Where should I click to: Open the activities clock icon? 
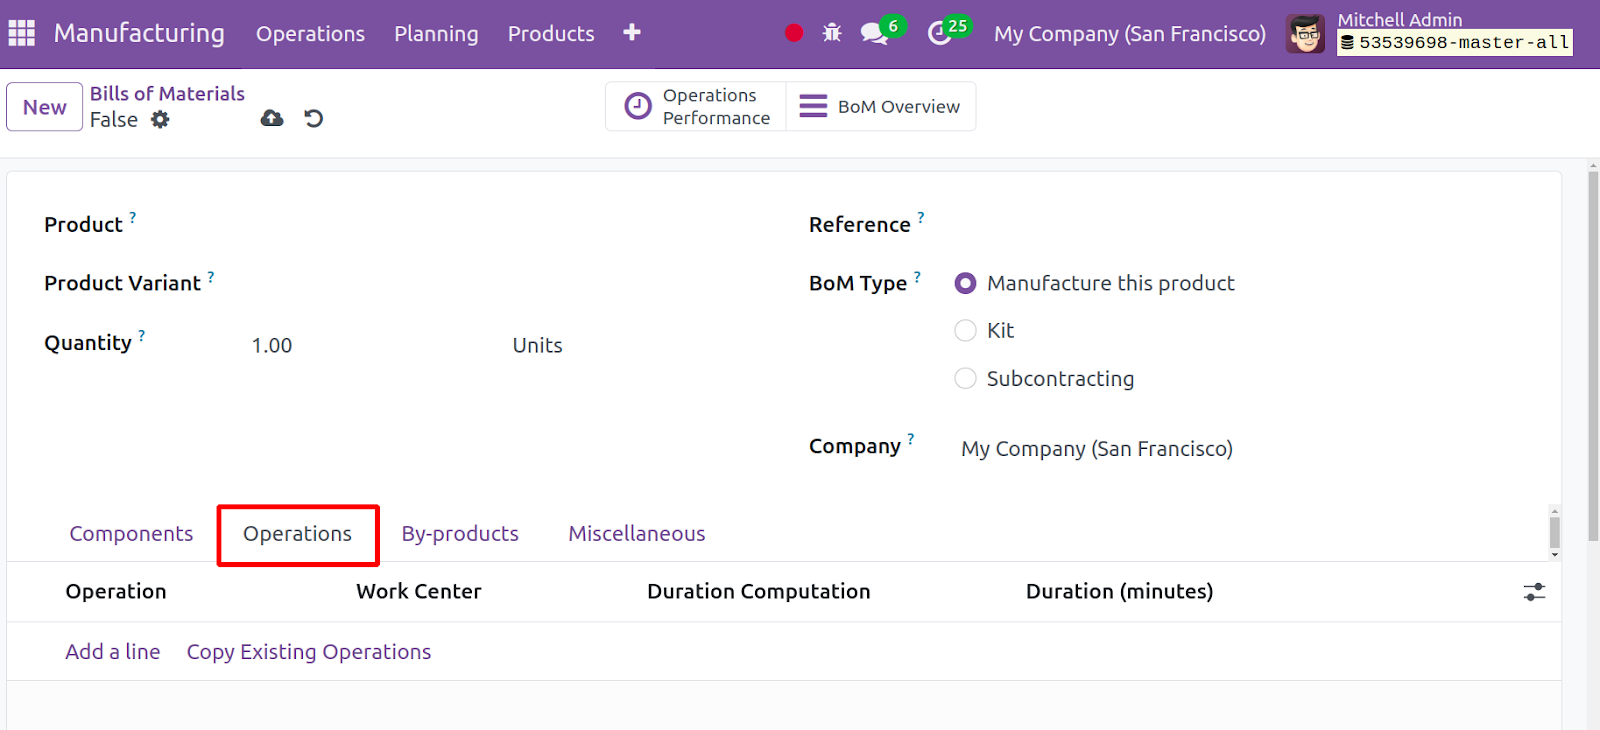(x=939, y=33)
